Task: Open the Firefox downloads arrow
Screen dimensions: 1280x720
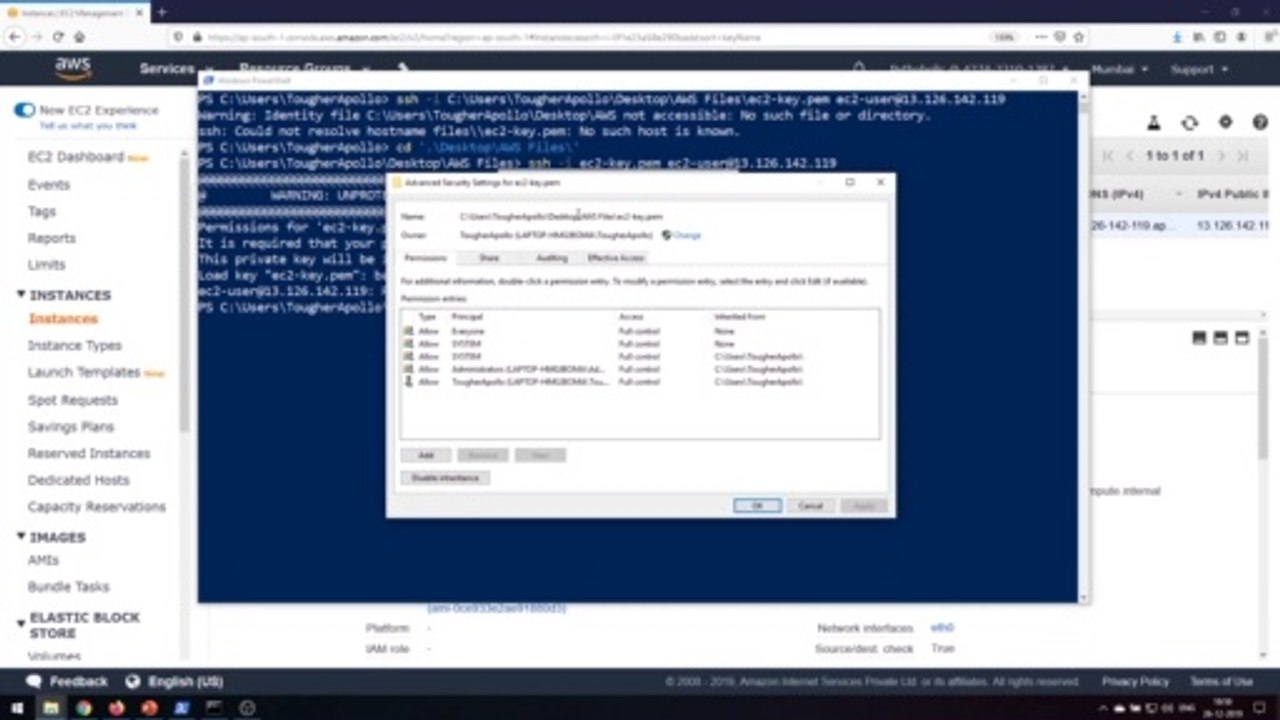Action: tap(1177, 37)
